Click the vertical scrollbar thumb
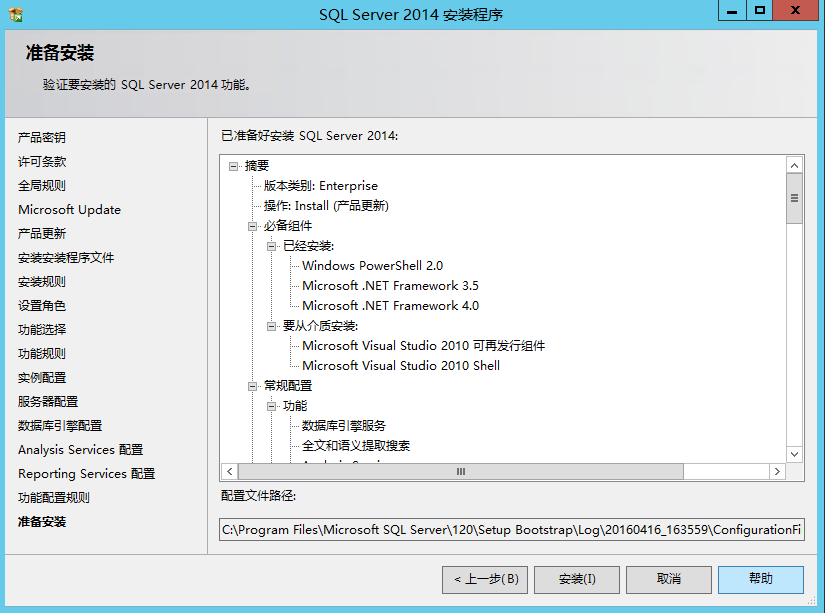The width and height of the screenshot is (825, 613). click(794, 198)
